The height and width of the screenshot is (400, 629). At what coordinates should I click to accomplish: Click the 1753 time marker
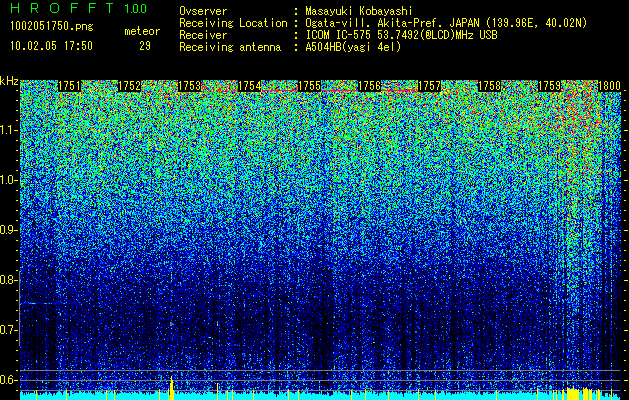pos(189,86)
